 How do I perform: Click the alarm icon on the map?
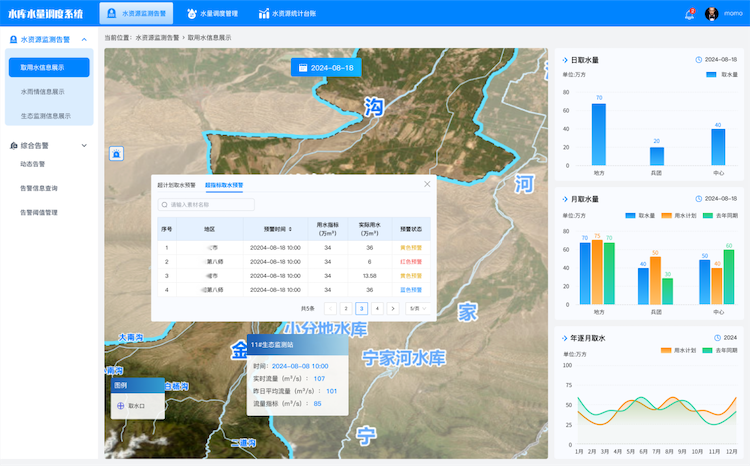(x=116, y=154)
